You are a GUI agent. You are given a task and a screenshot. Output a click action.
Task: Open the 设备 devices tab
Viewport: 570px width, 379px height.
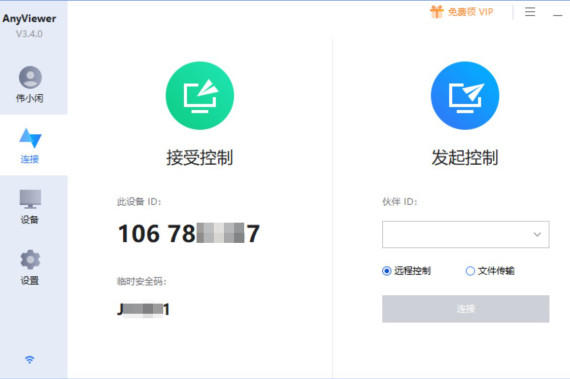(30, 206)
